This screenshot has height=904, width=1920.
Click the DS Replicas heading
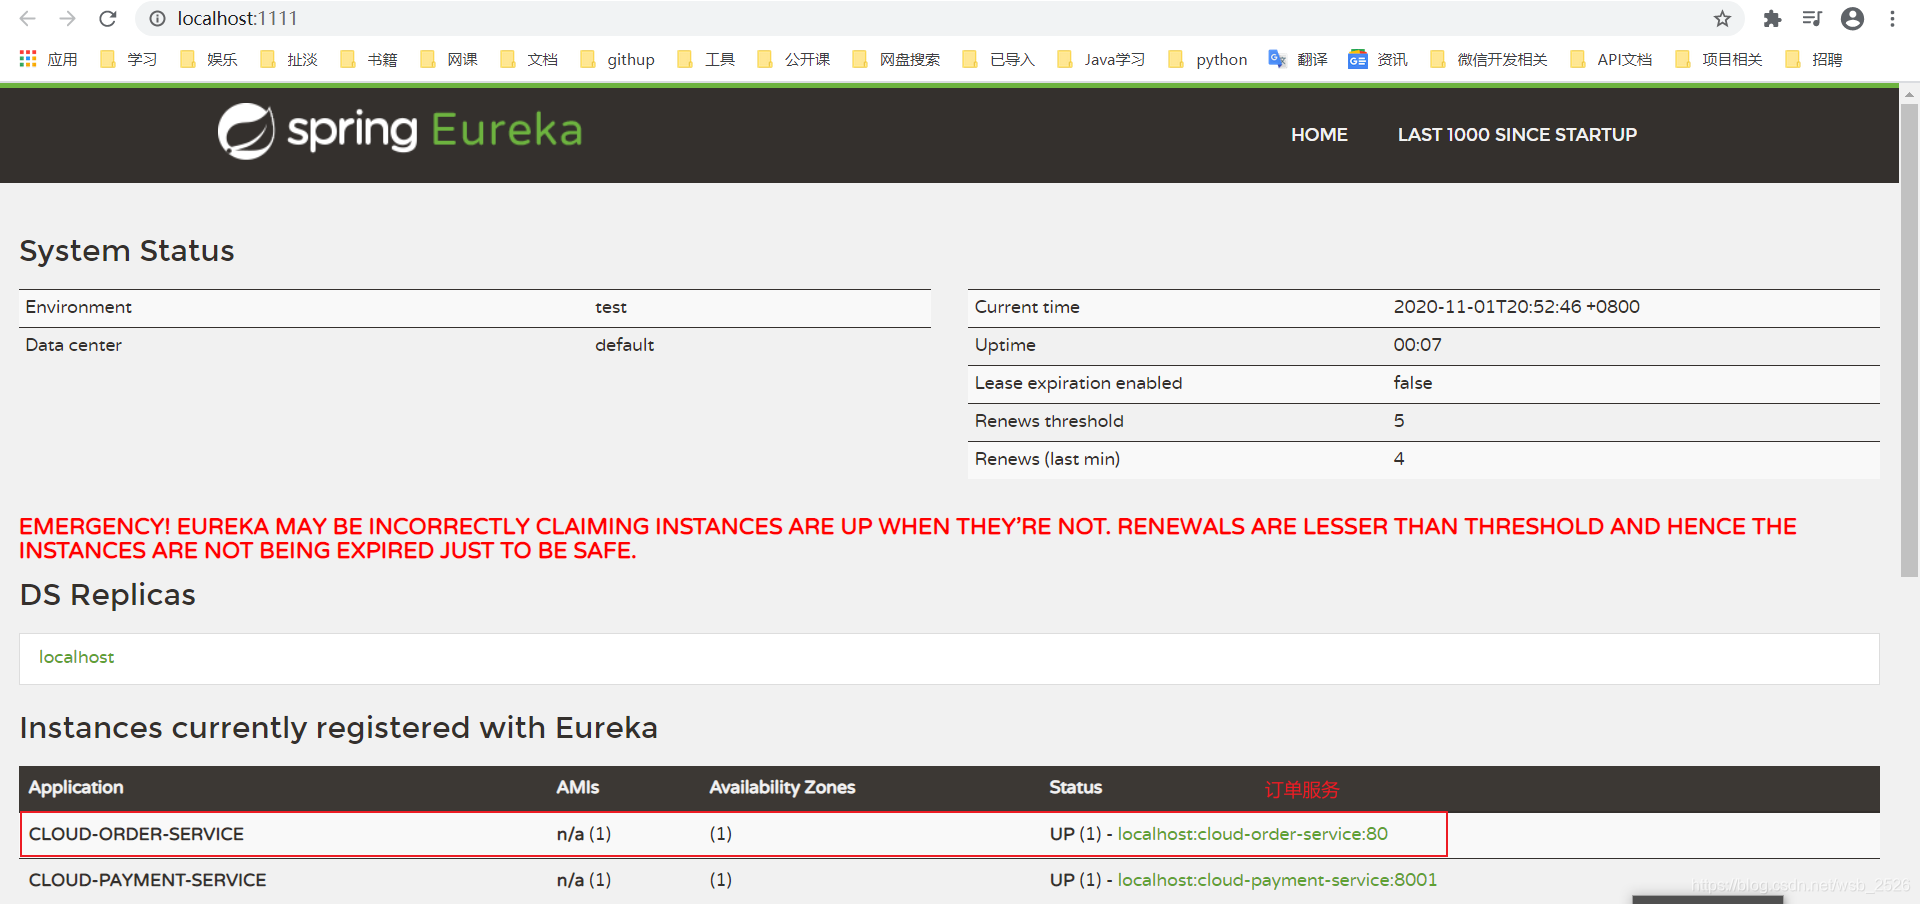click(x=107, y=594)
